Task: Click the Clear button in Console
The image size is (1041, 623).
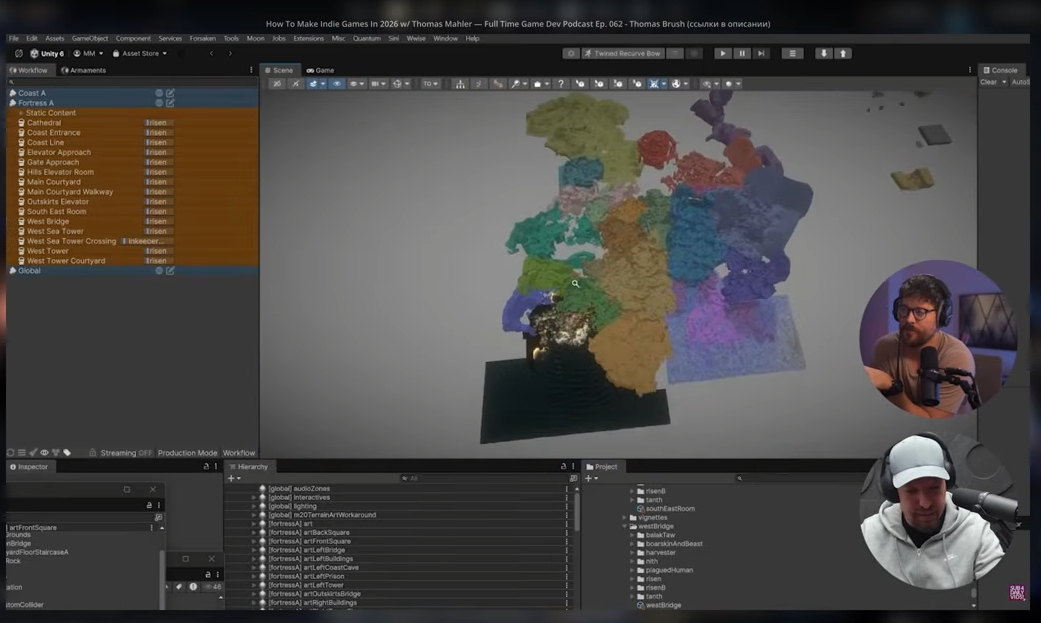Action: point(989,82)
